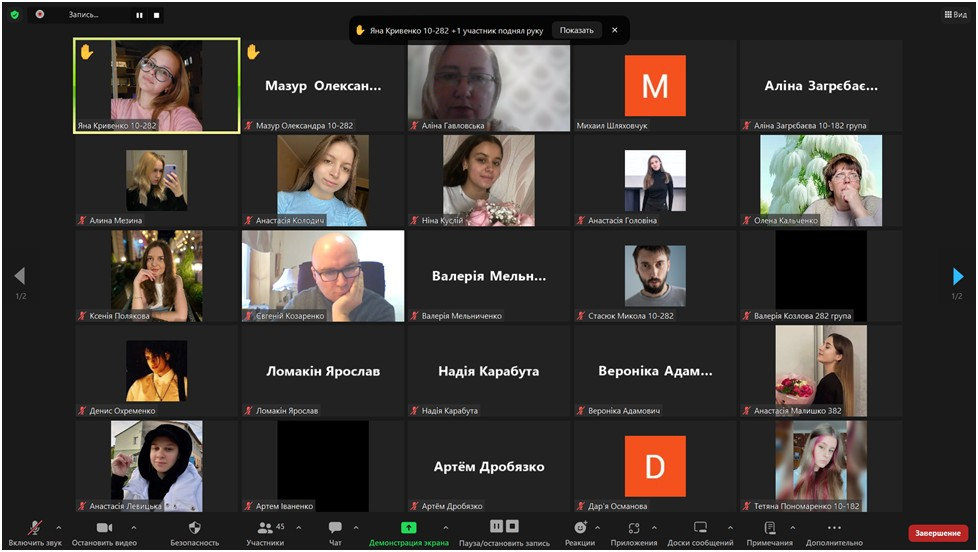Start the green share screen button
This screenshot has height=552, width=978.
coord(409,528)
